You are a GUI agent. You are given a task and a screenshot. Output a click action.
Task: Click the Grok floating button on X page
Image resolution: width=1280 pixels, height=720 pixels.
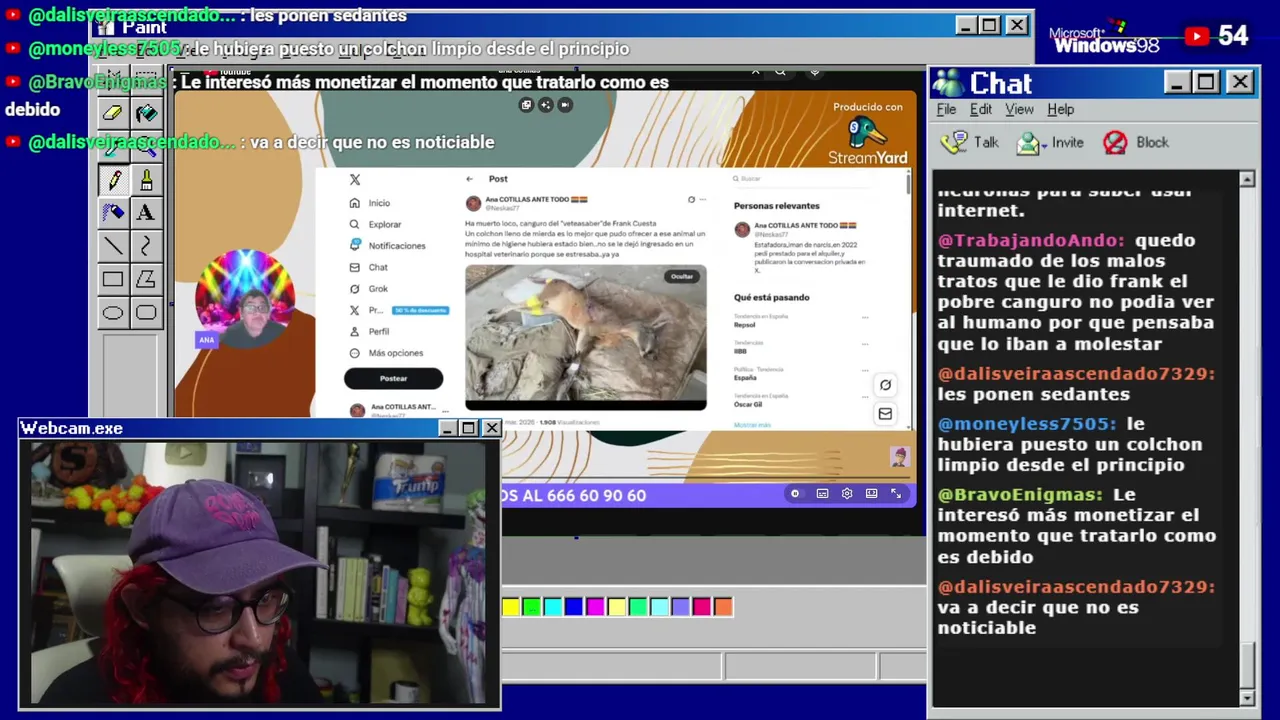click(885, 385)
